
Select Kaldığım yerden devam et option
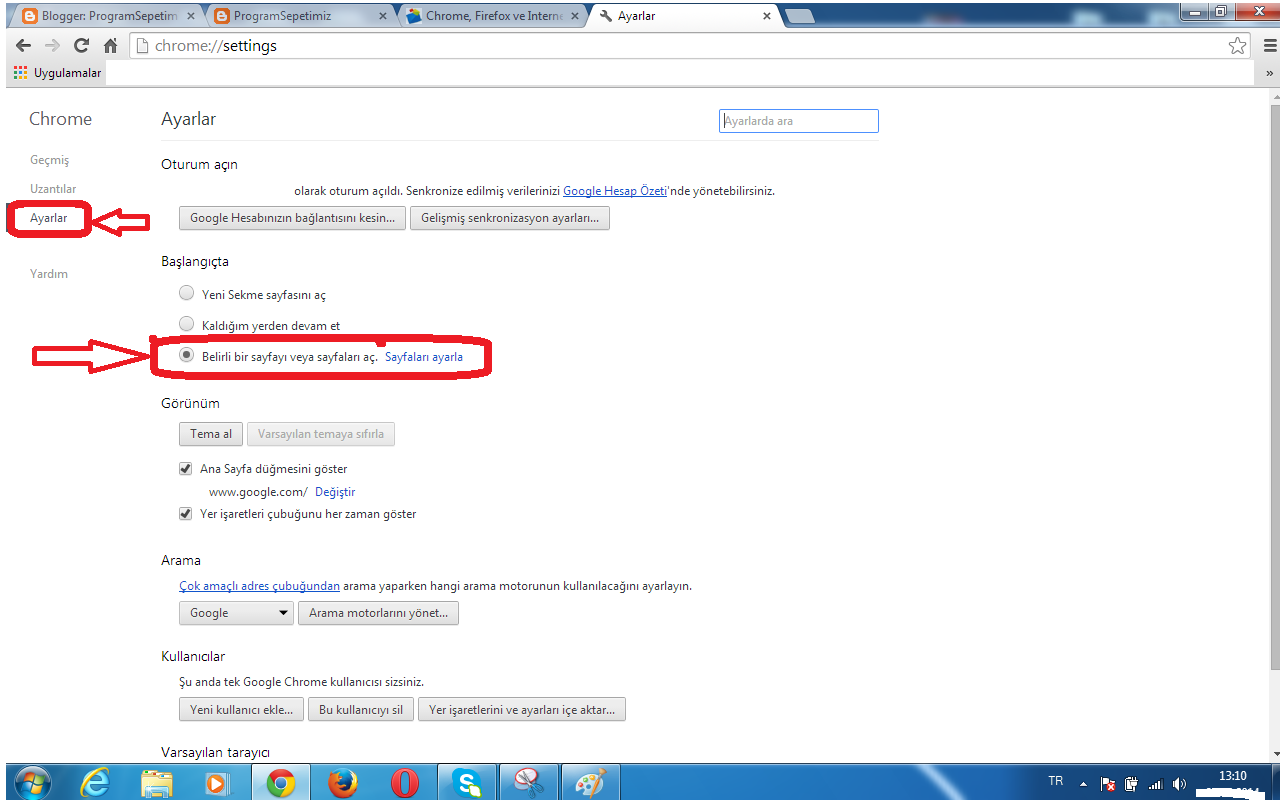tap(186, 324)
